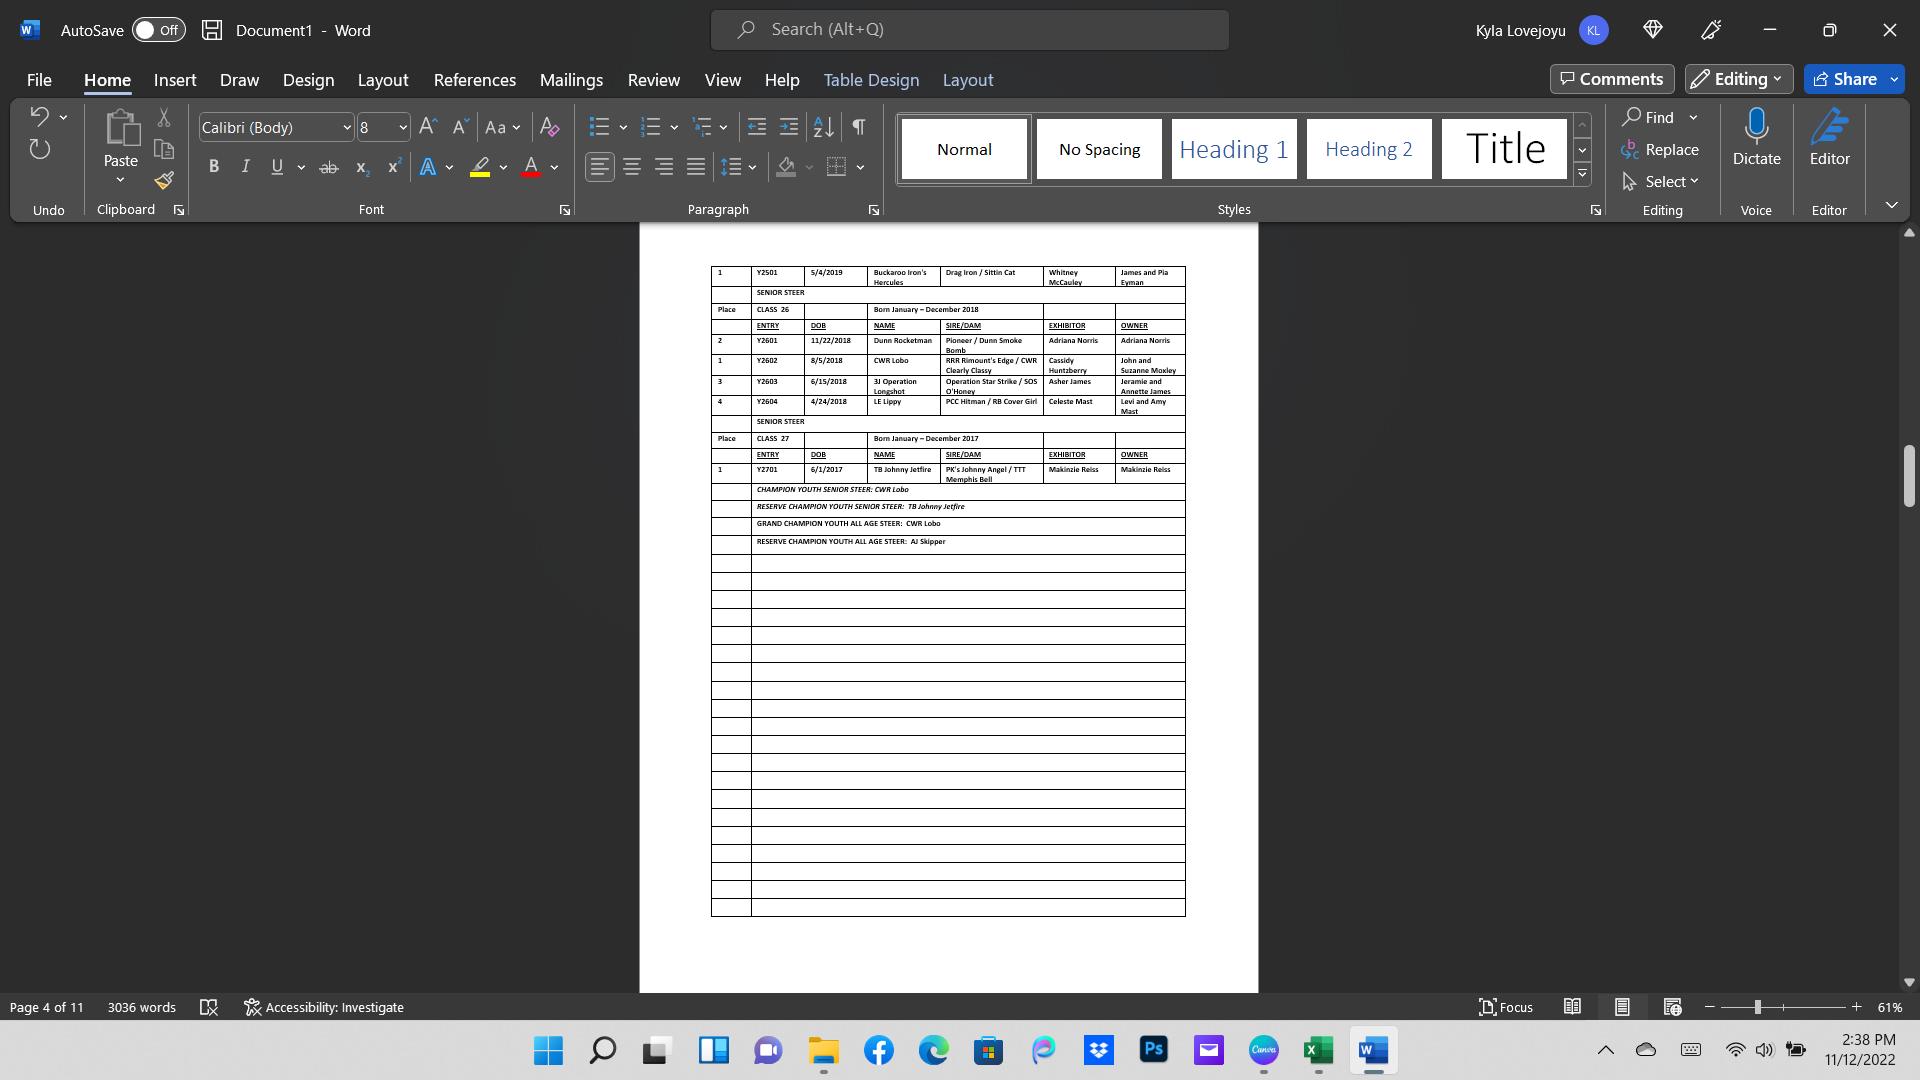Open the Table Design tab
The height and width of the screenshot is (1080, 1920).
click(870, 80)
